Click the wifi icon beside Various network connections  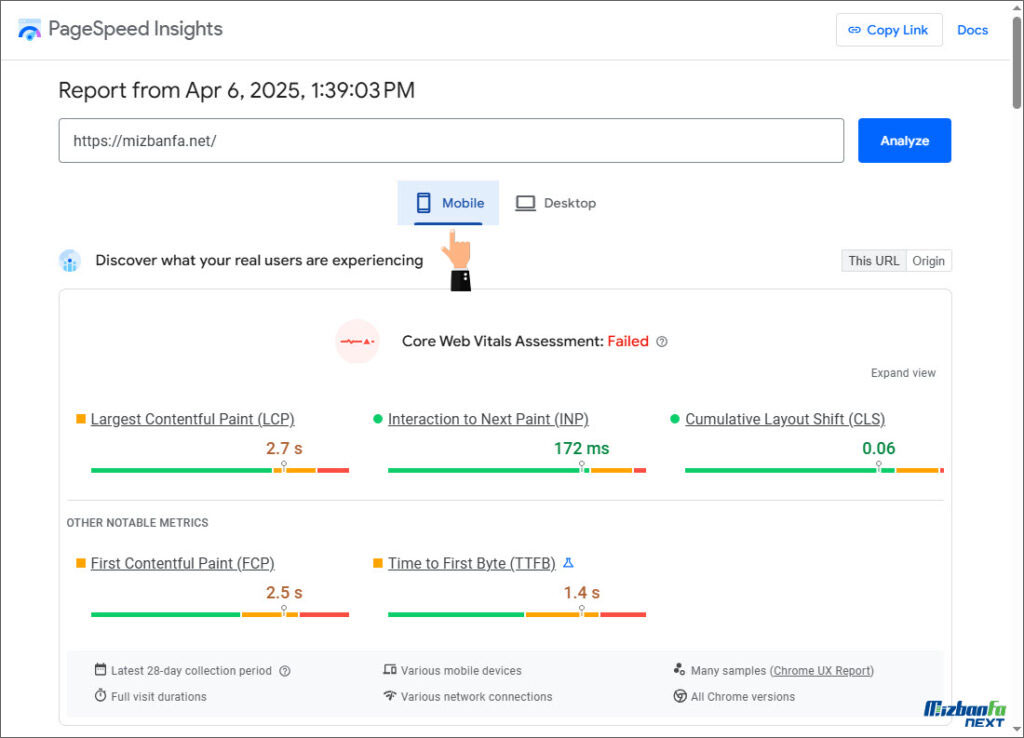pos(390,696)
